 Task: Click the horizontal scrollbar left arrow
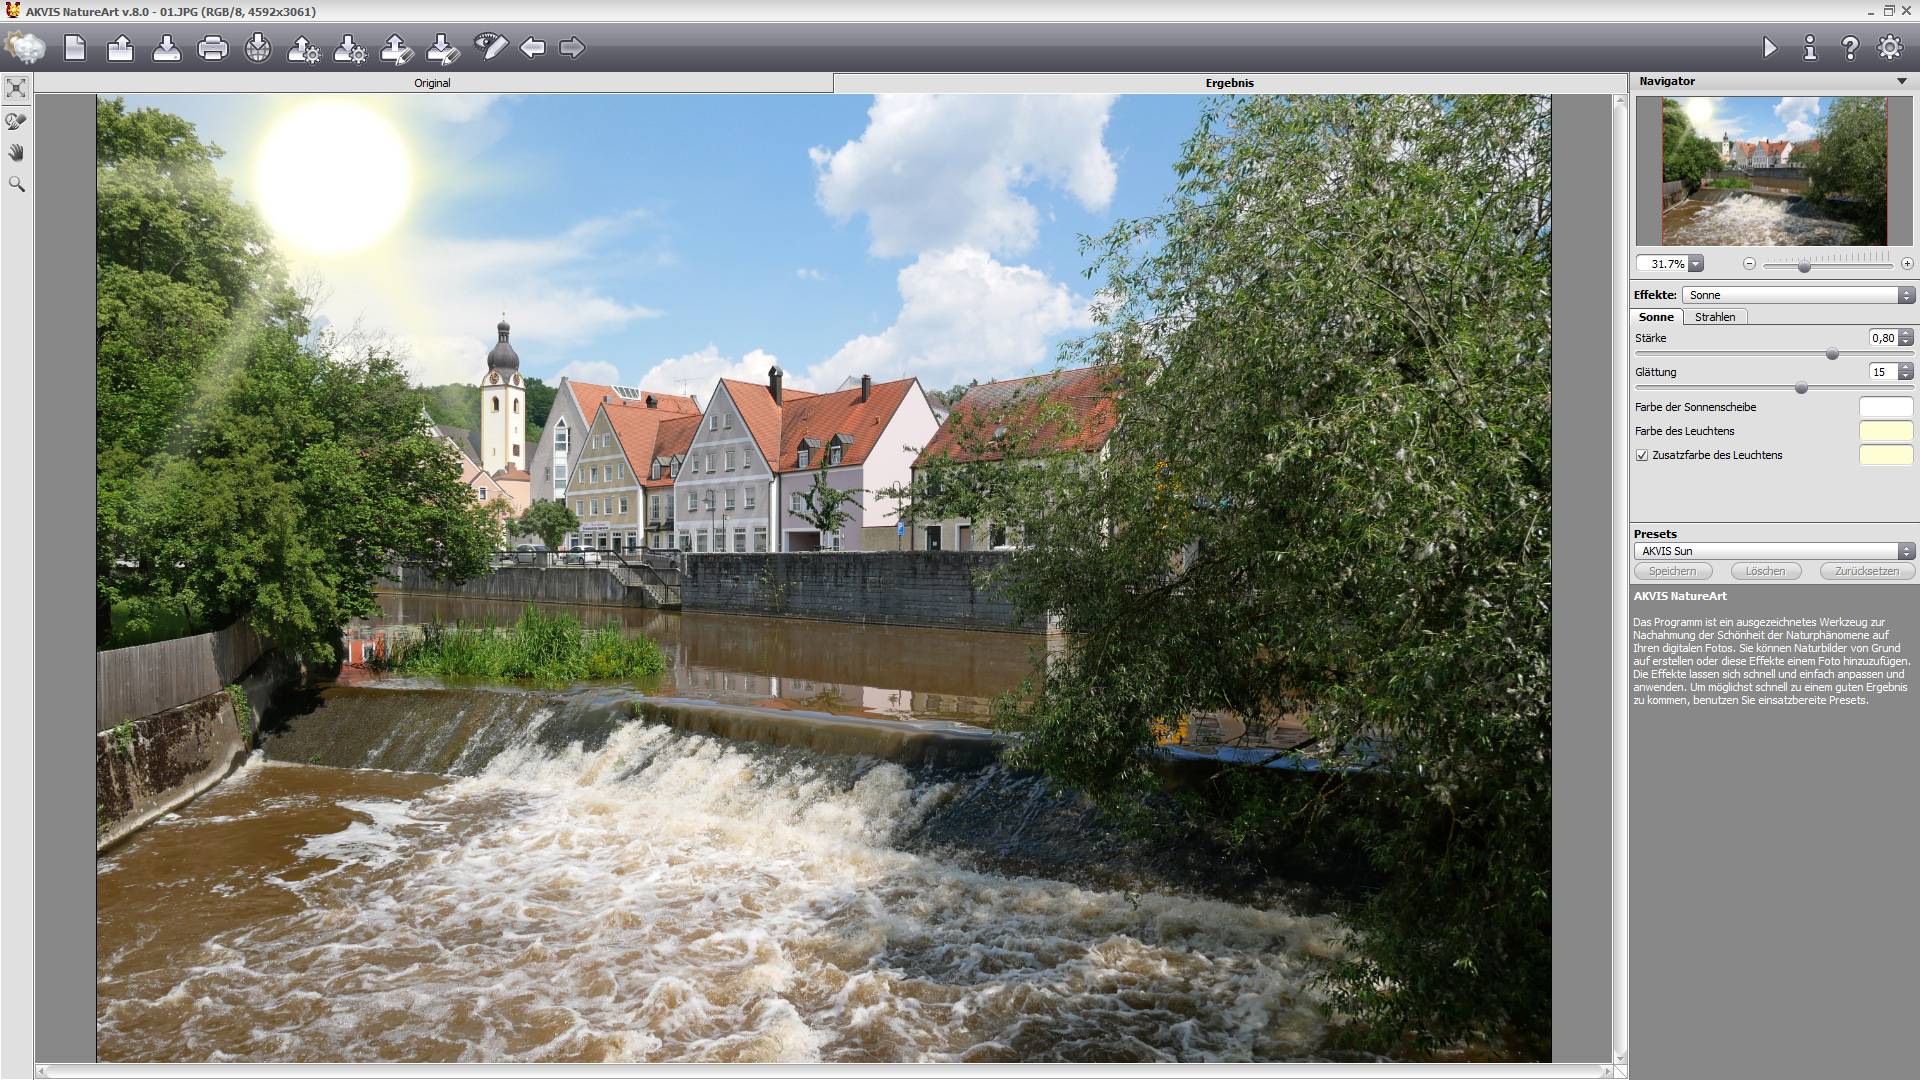[43, 1072]
